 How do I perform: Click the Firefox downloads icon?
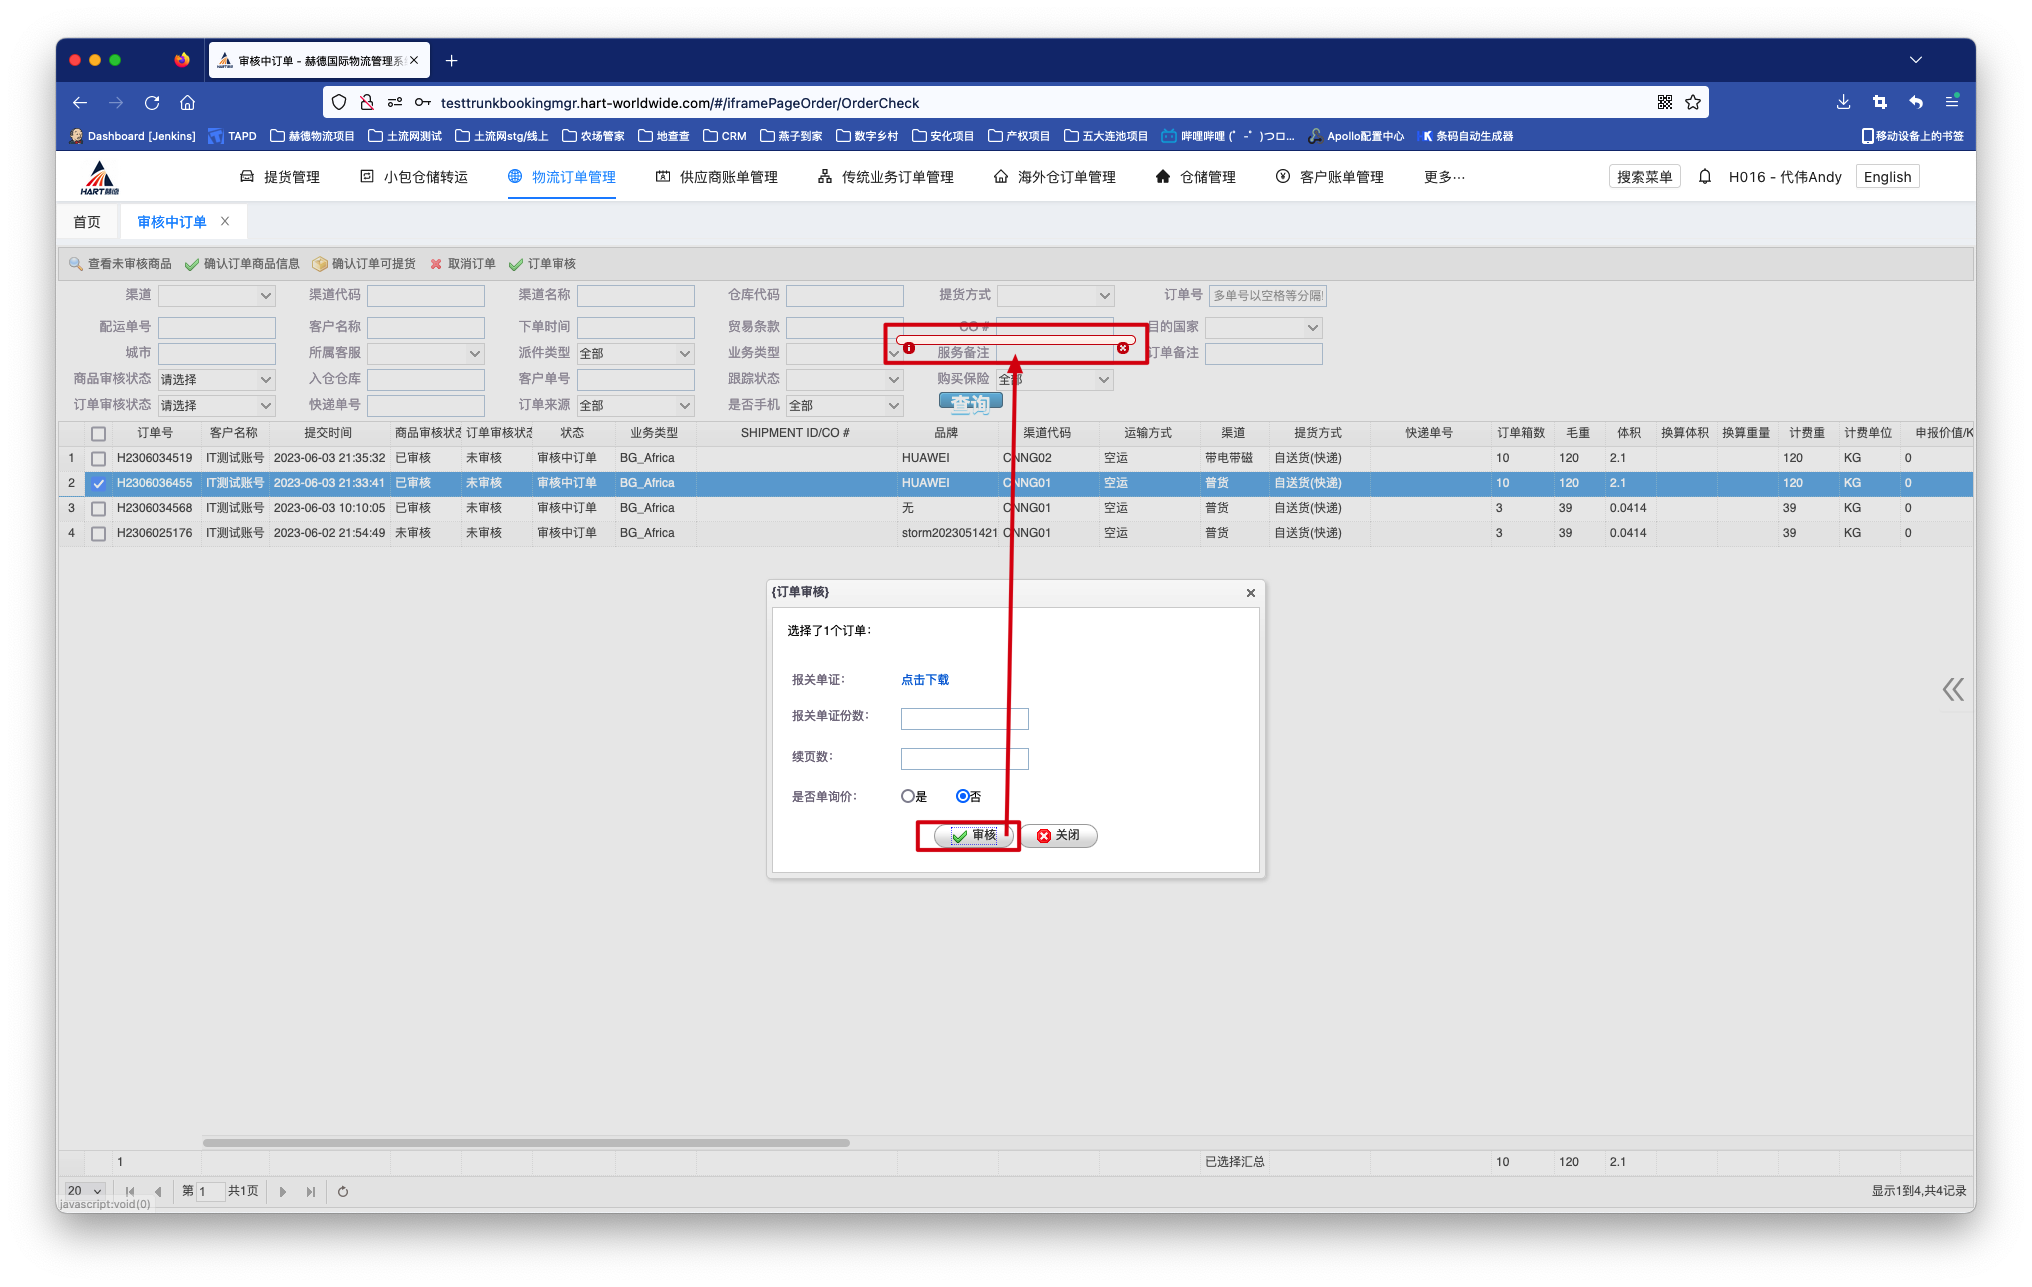point(1843,103)
